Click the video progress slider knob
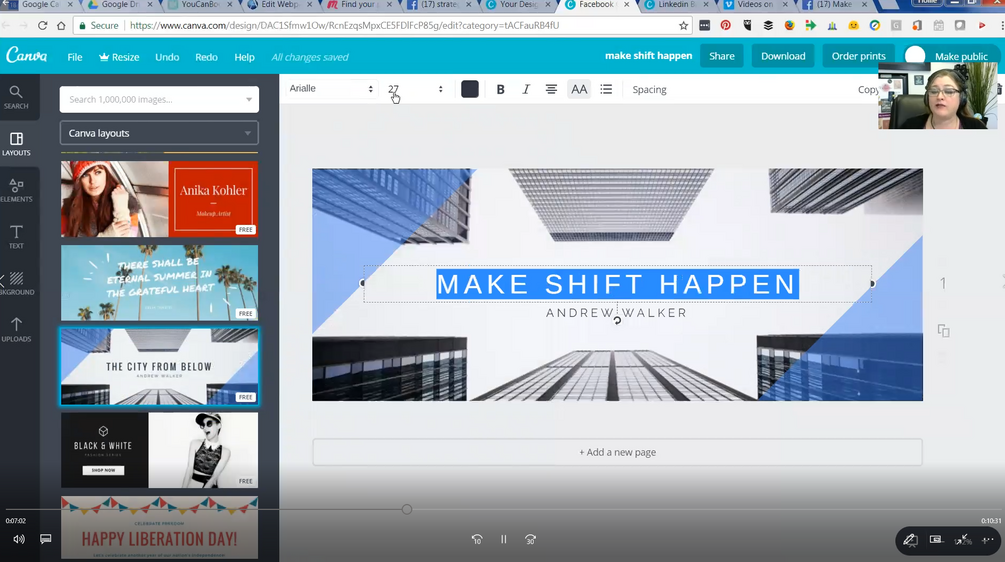Viewport: 1005px width, 562px height. [407, 509]
